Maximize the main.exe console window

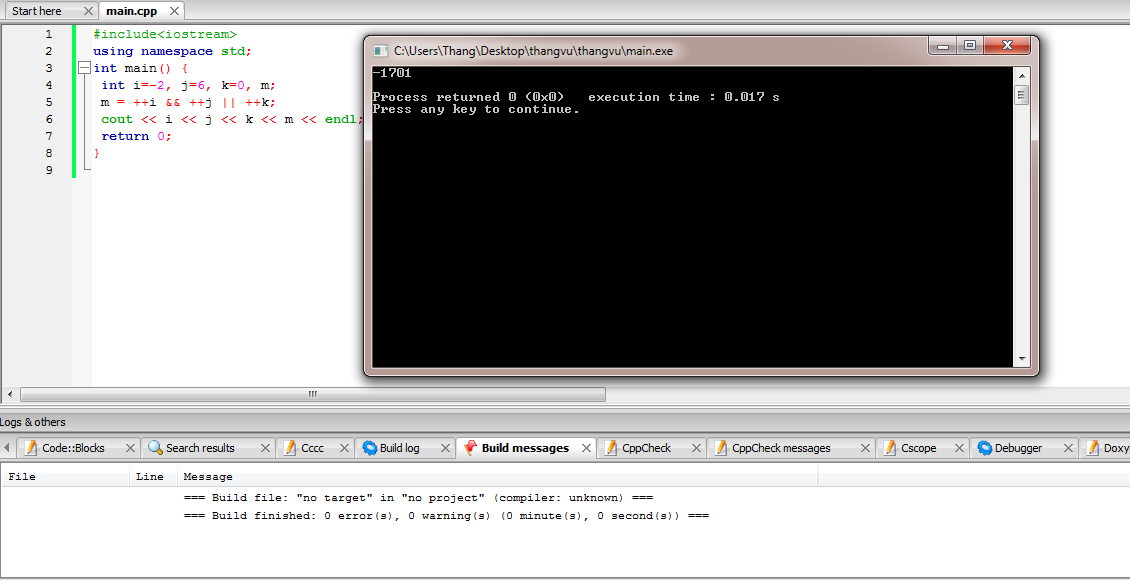pyautogui.click(x=969, y=46)
